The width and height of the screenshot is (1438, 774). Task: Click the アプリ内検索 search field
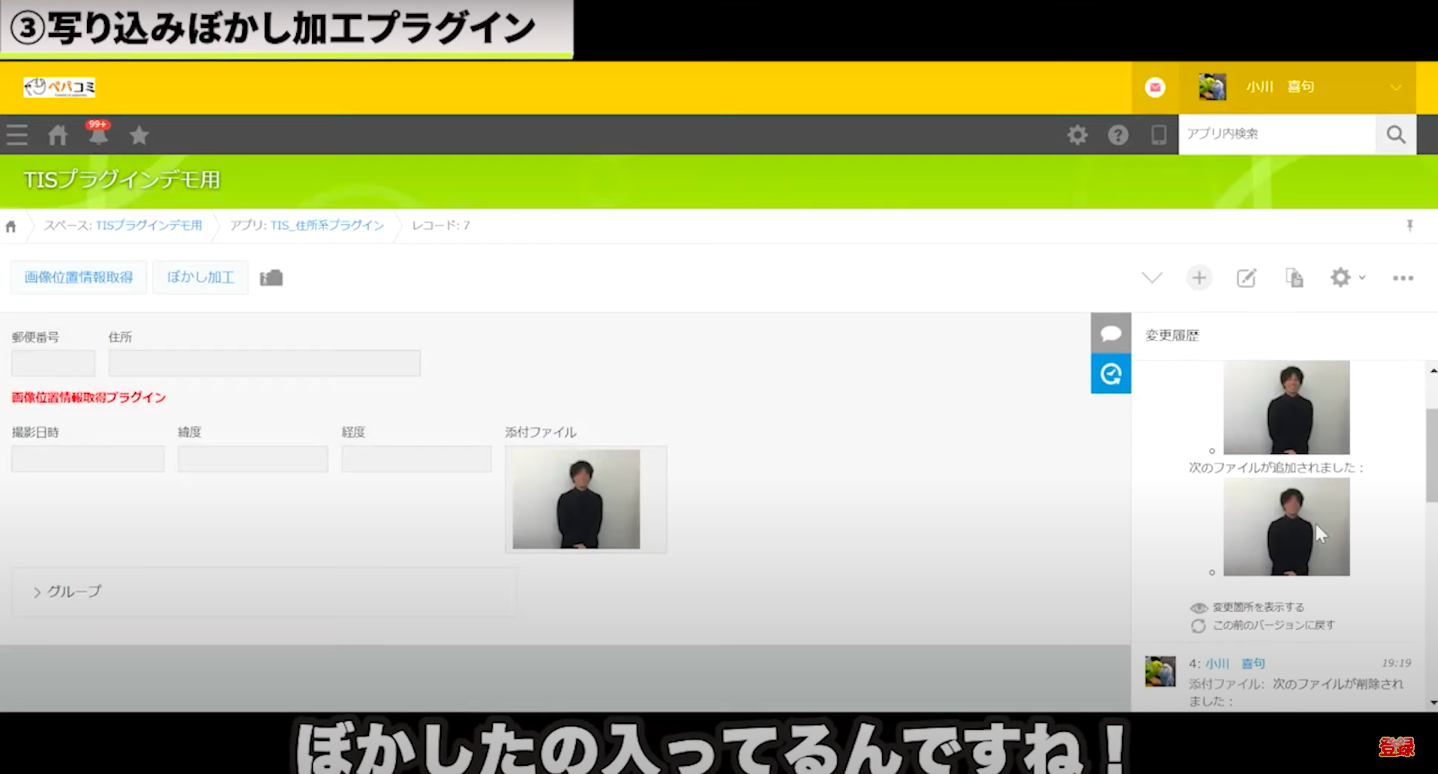(x=1276, y=134)
